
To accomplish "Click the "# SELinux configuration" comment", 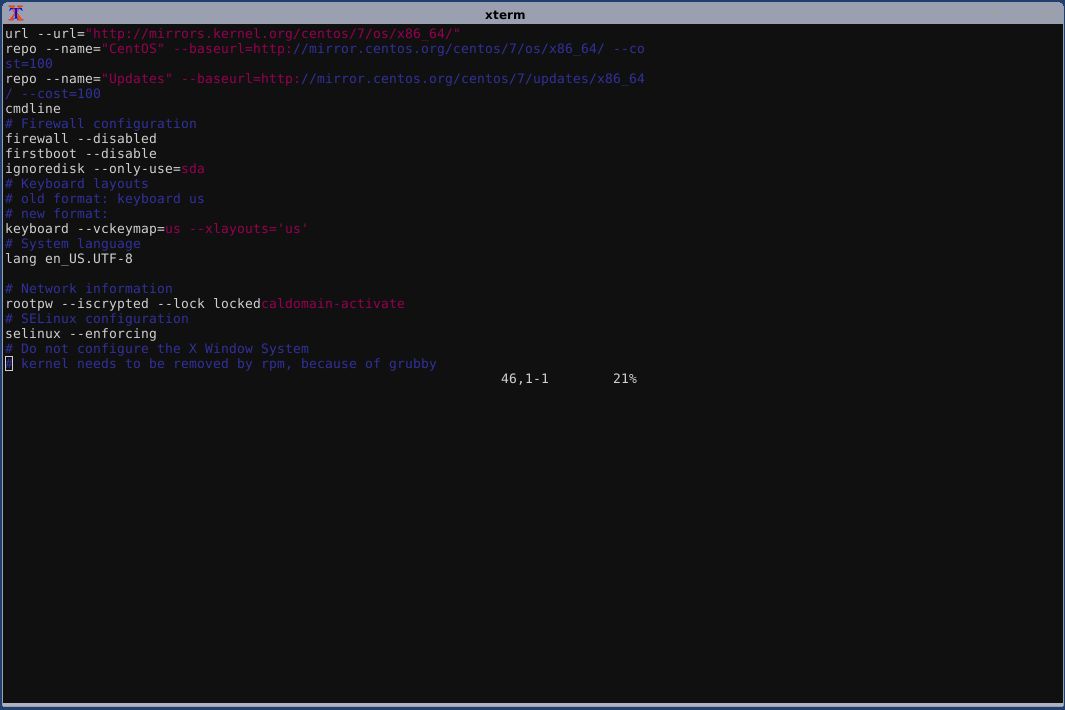I will click(x=97, y=318).
